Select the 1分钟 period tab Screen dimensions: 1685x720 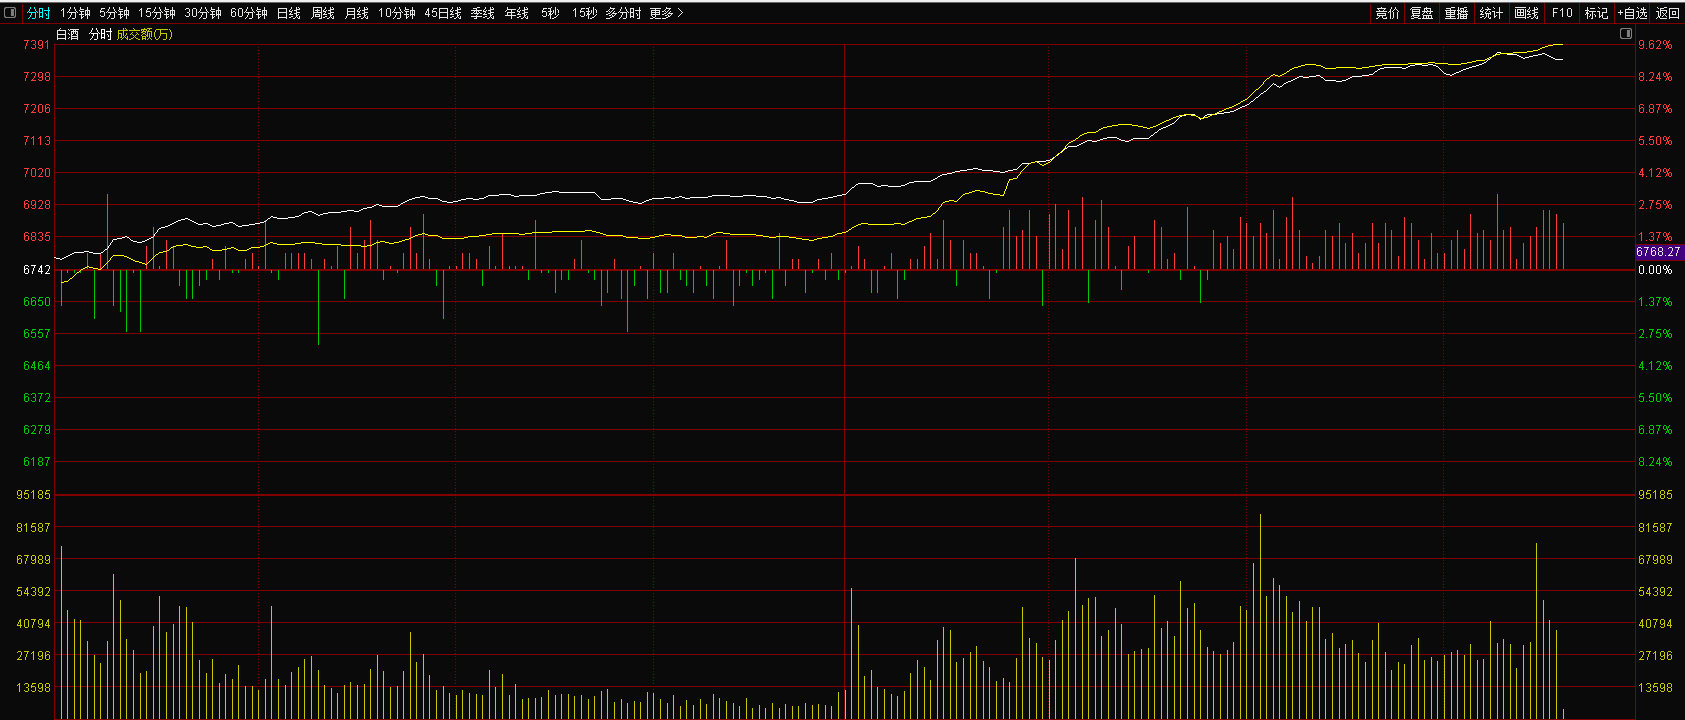coord(75,13)
